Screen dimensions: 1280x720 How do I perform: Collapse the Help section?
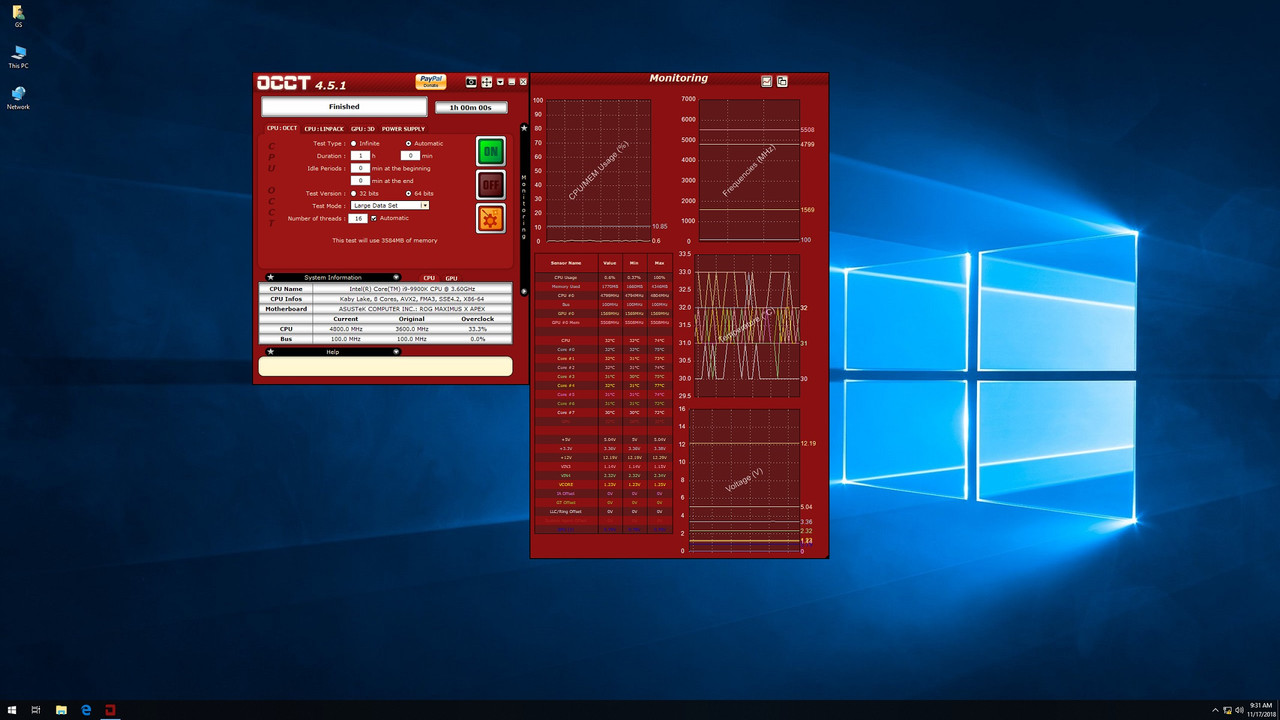[396, 352]
